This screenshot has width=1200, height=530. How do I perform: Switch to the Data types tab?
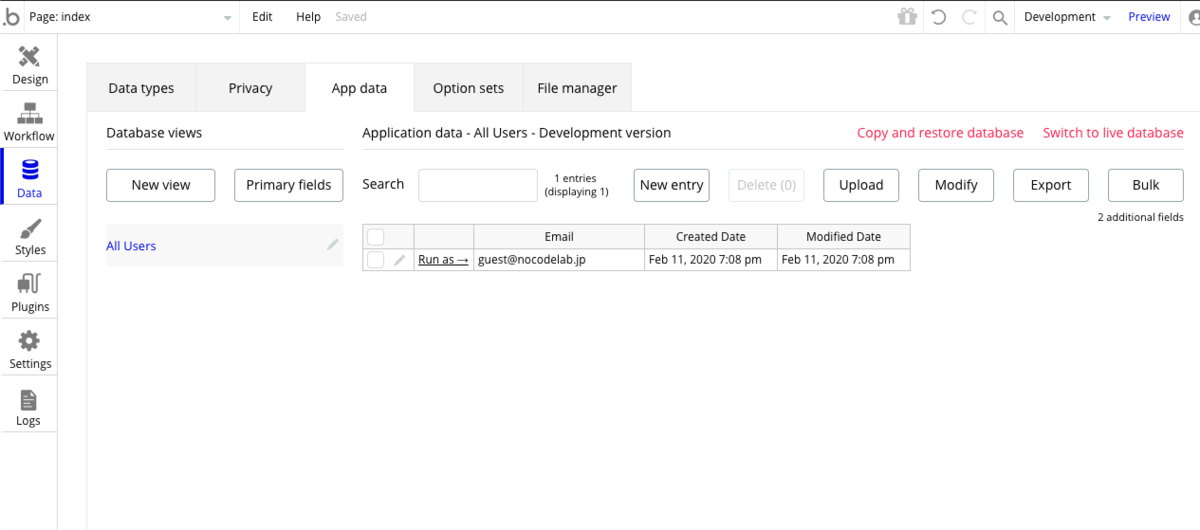point(141,88)
